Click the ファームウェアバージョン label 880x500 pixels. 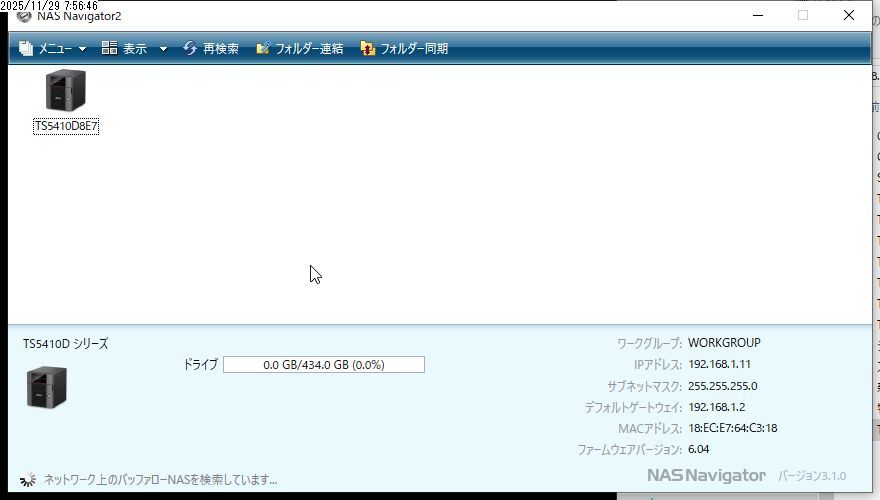[x=630, y=449]
